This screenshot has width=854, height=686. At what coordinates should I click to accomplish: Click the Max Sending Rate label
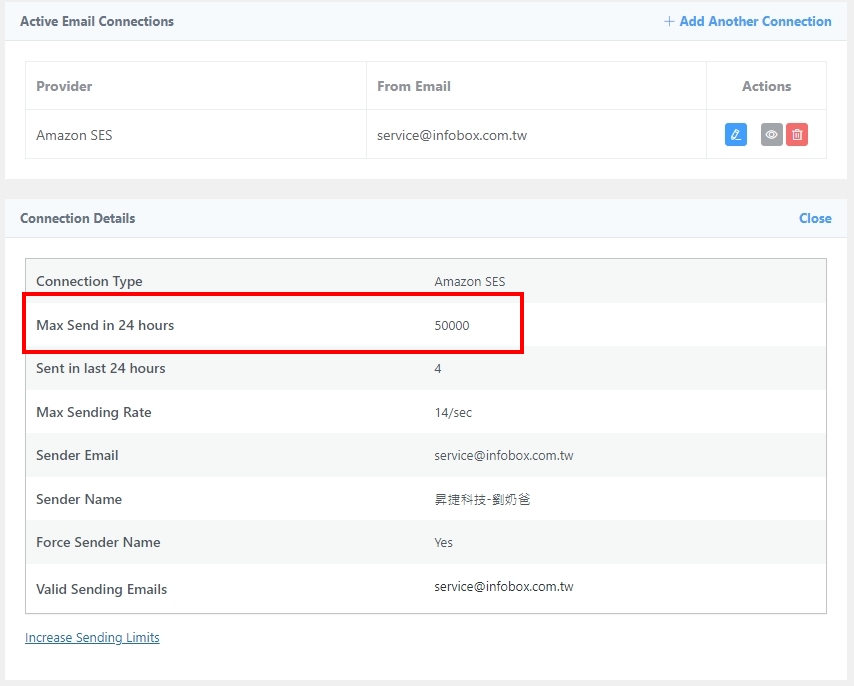click(94, 412)
